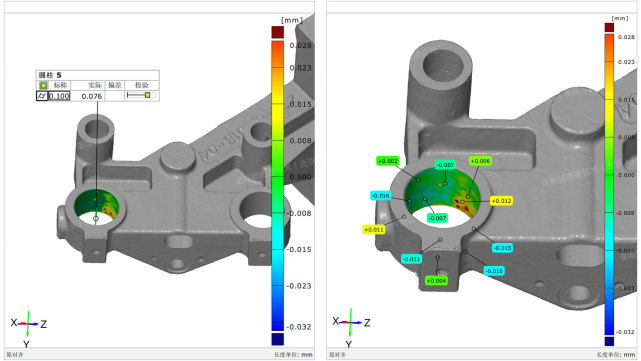Select the -0.016 label left of the bore
This screenshot has height=361, width=641.
381,196
